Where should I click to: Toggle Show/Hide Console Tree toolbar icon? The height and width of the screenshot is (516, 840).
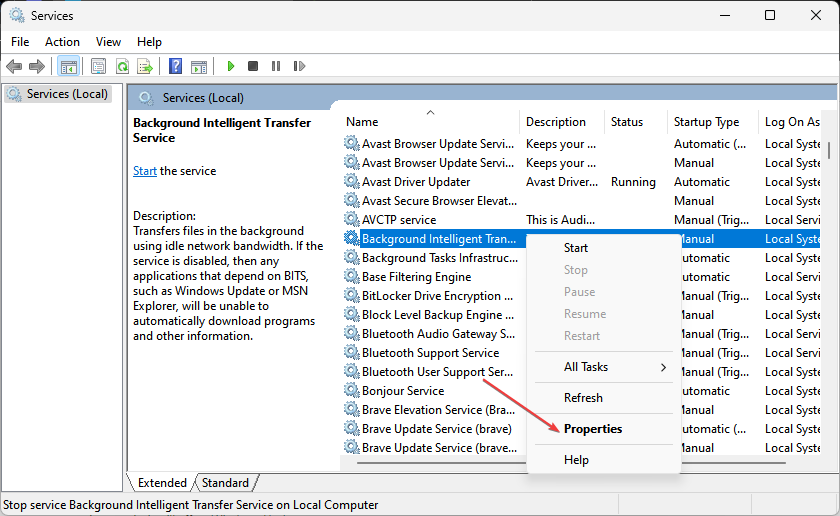point(69,66)
